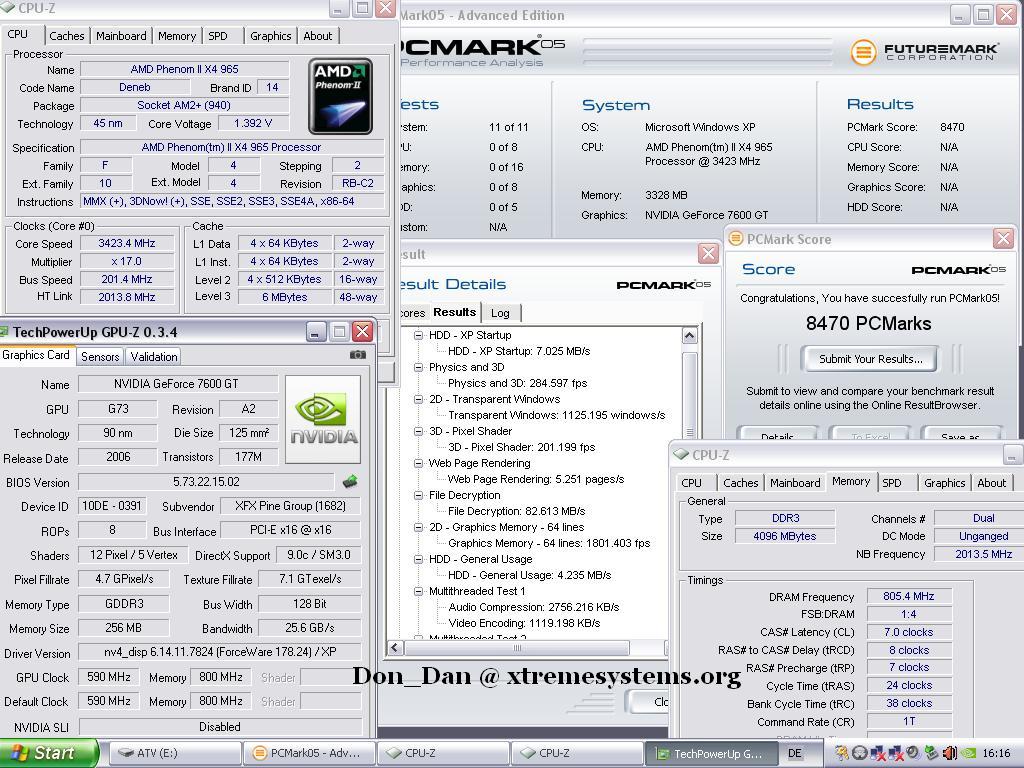
Task: Collapse the Physics and 3D node
Action: (x=418, y=367)
